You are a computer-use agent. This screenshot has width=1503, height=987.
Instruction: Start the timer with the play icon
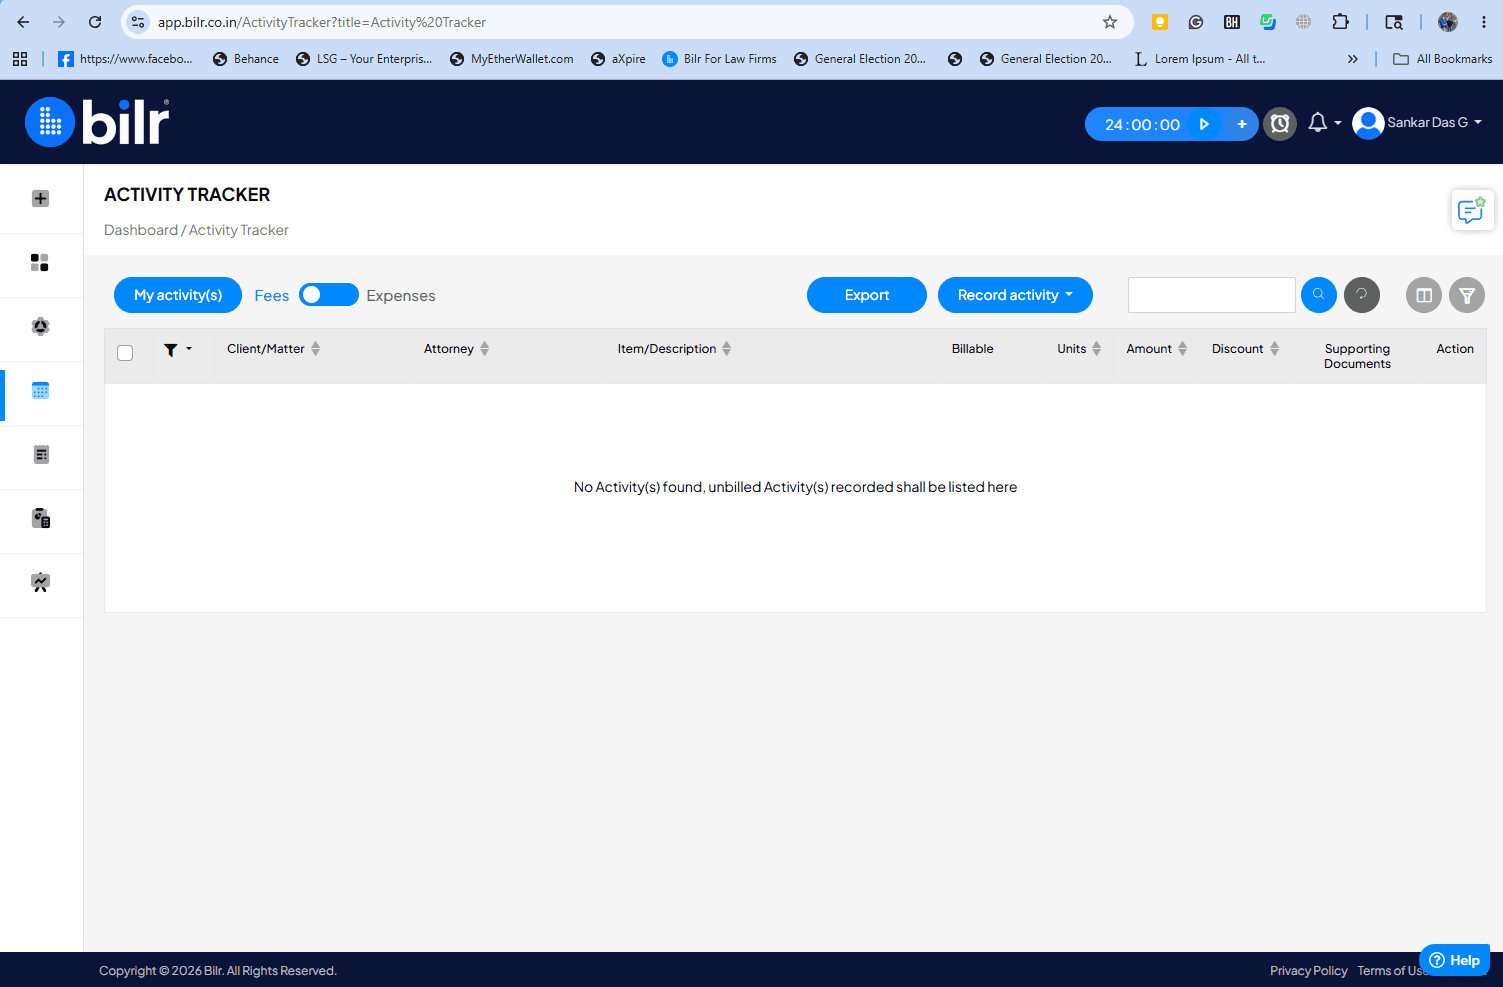pos(1204,124)
